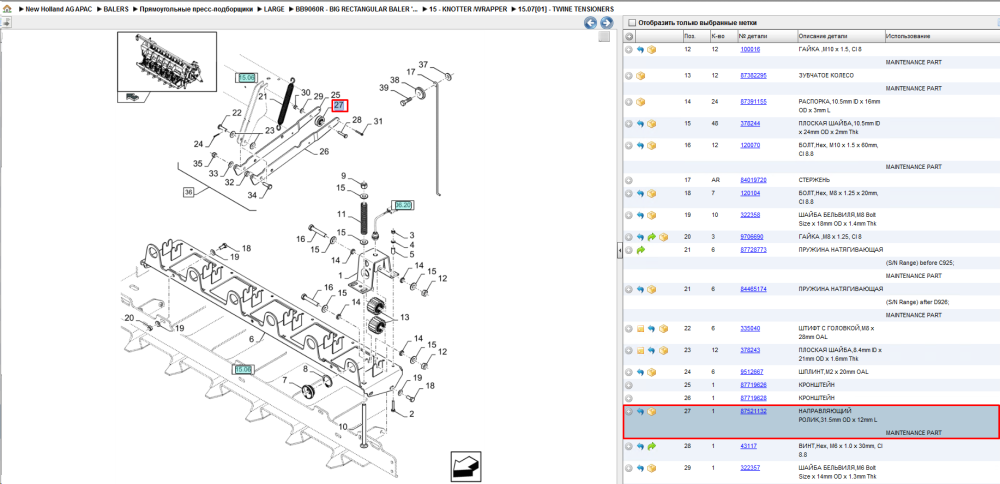Click the previous figure arrow button
Viewport: 1000px width, 484px height.
pos(591,23)
